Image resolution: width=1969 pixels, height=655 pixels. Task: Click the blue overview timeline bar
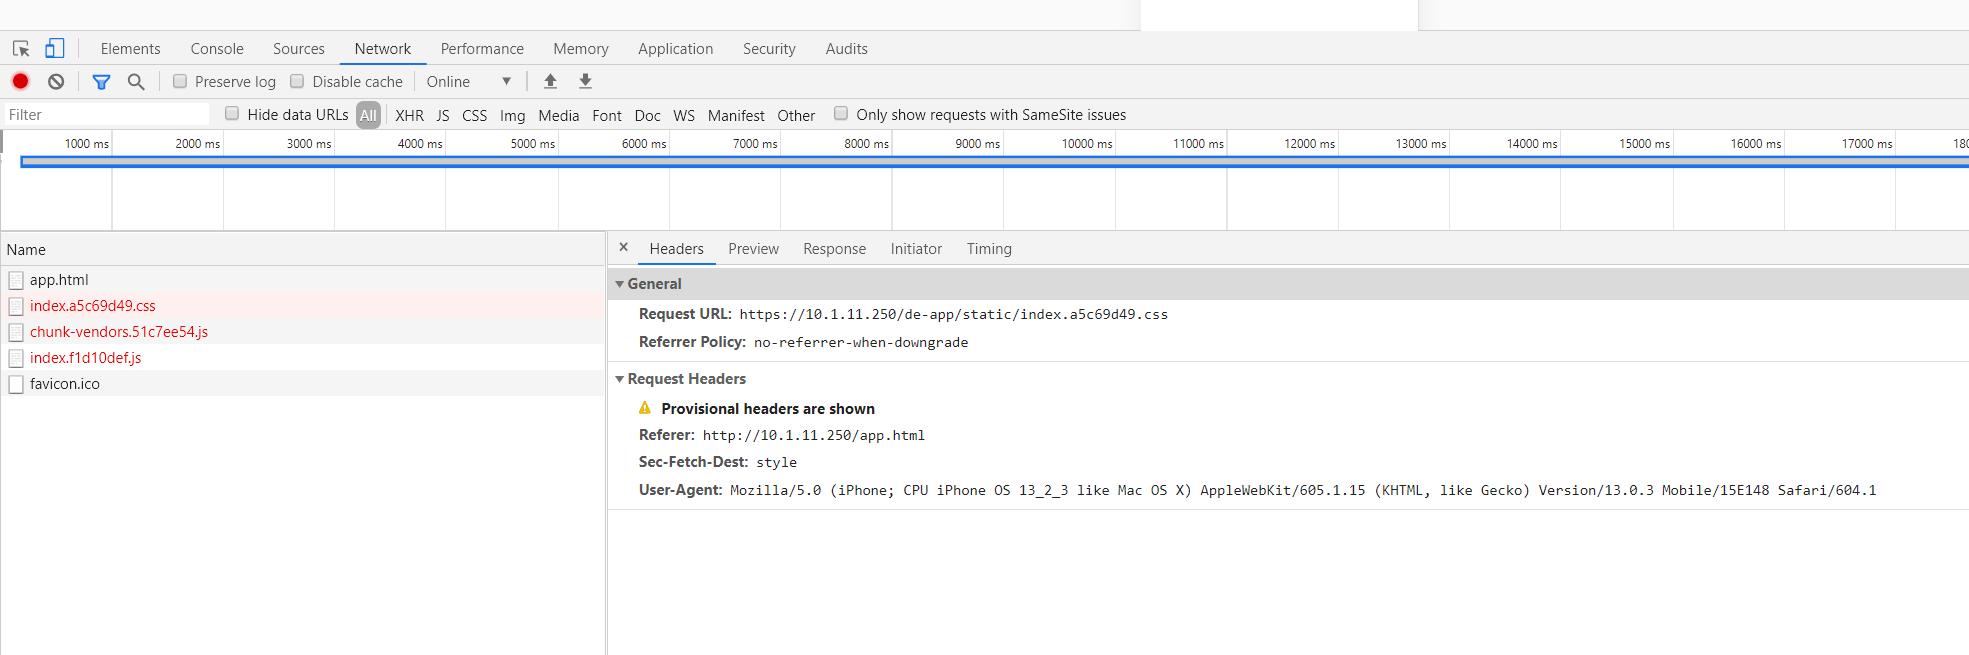pos(994,162)
